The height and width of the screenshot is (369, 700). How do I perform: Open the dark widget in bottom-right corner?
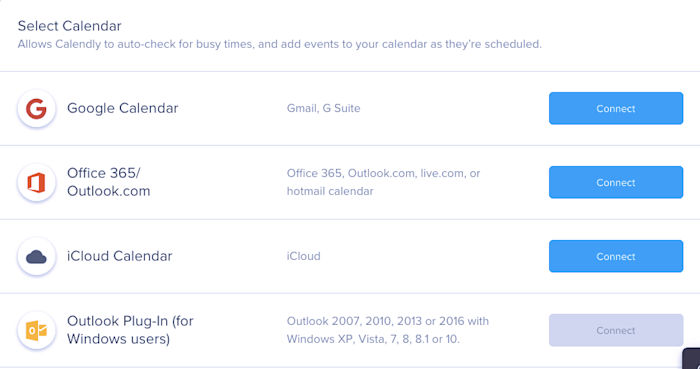click(692, 359)
